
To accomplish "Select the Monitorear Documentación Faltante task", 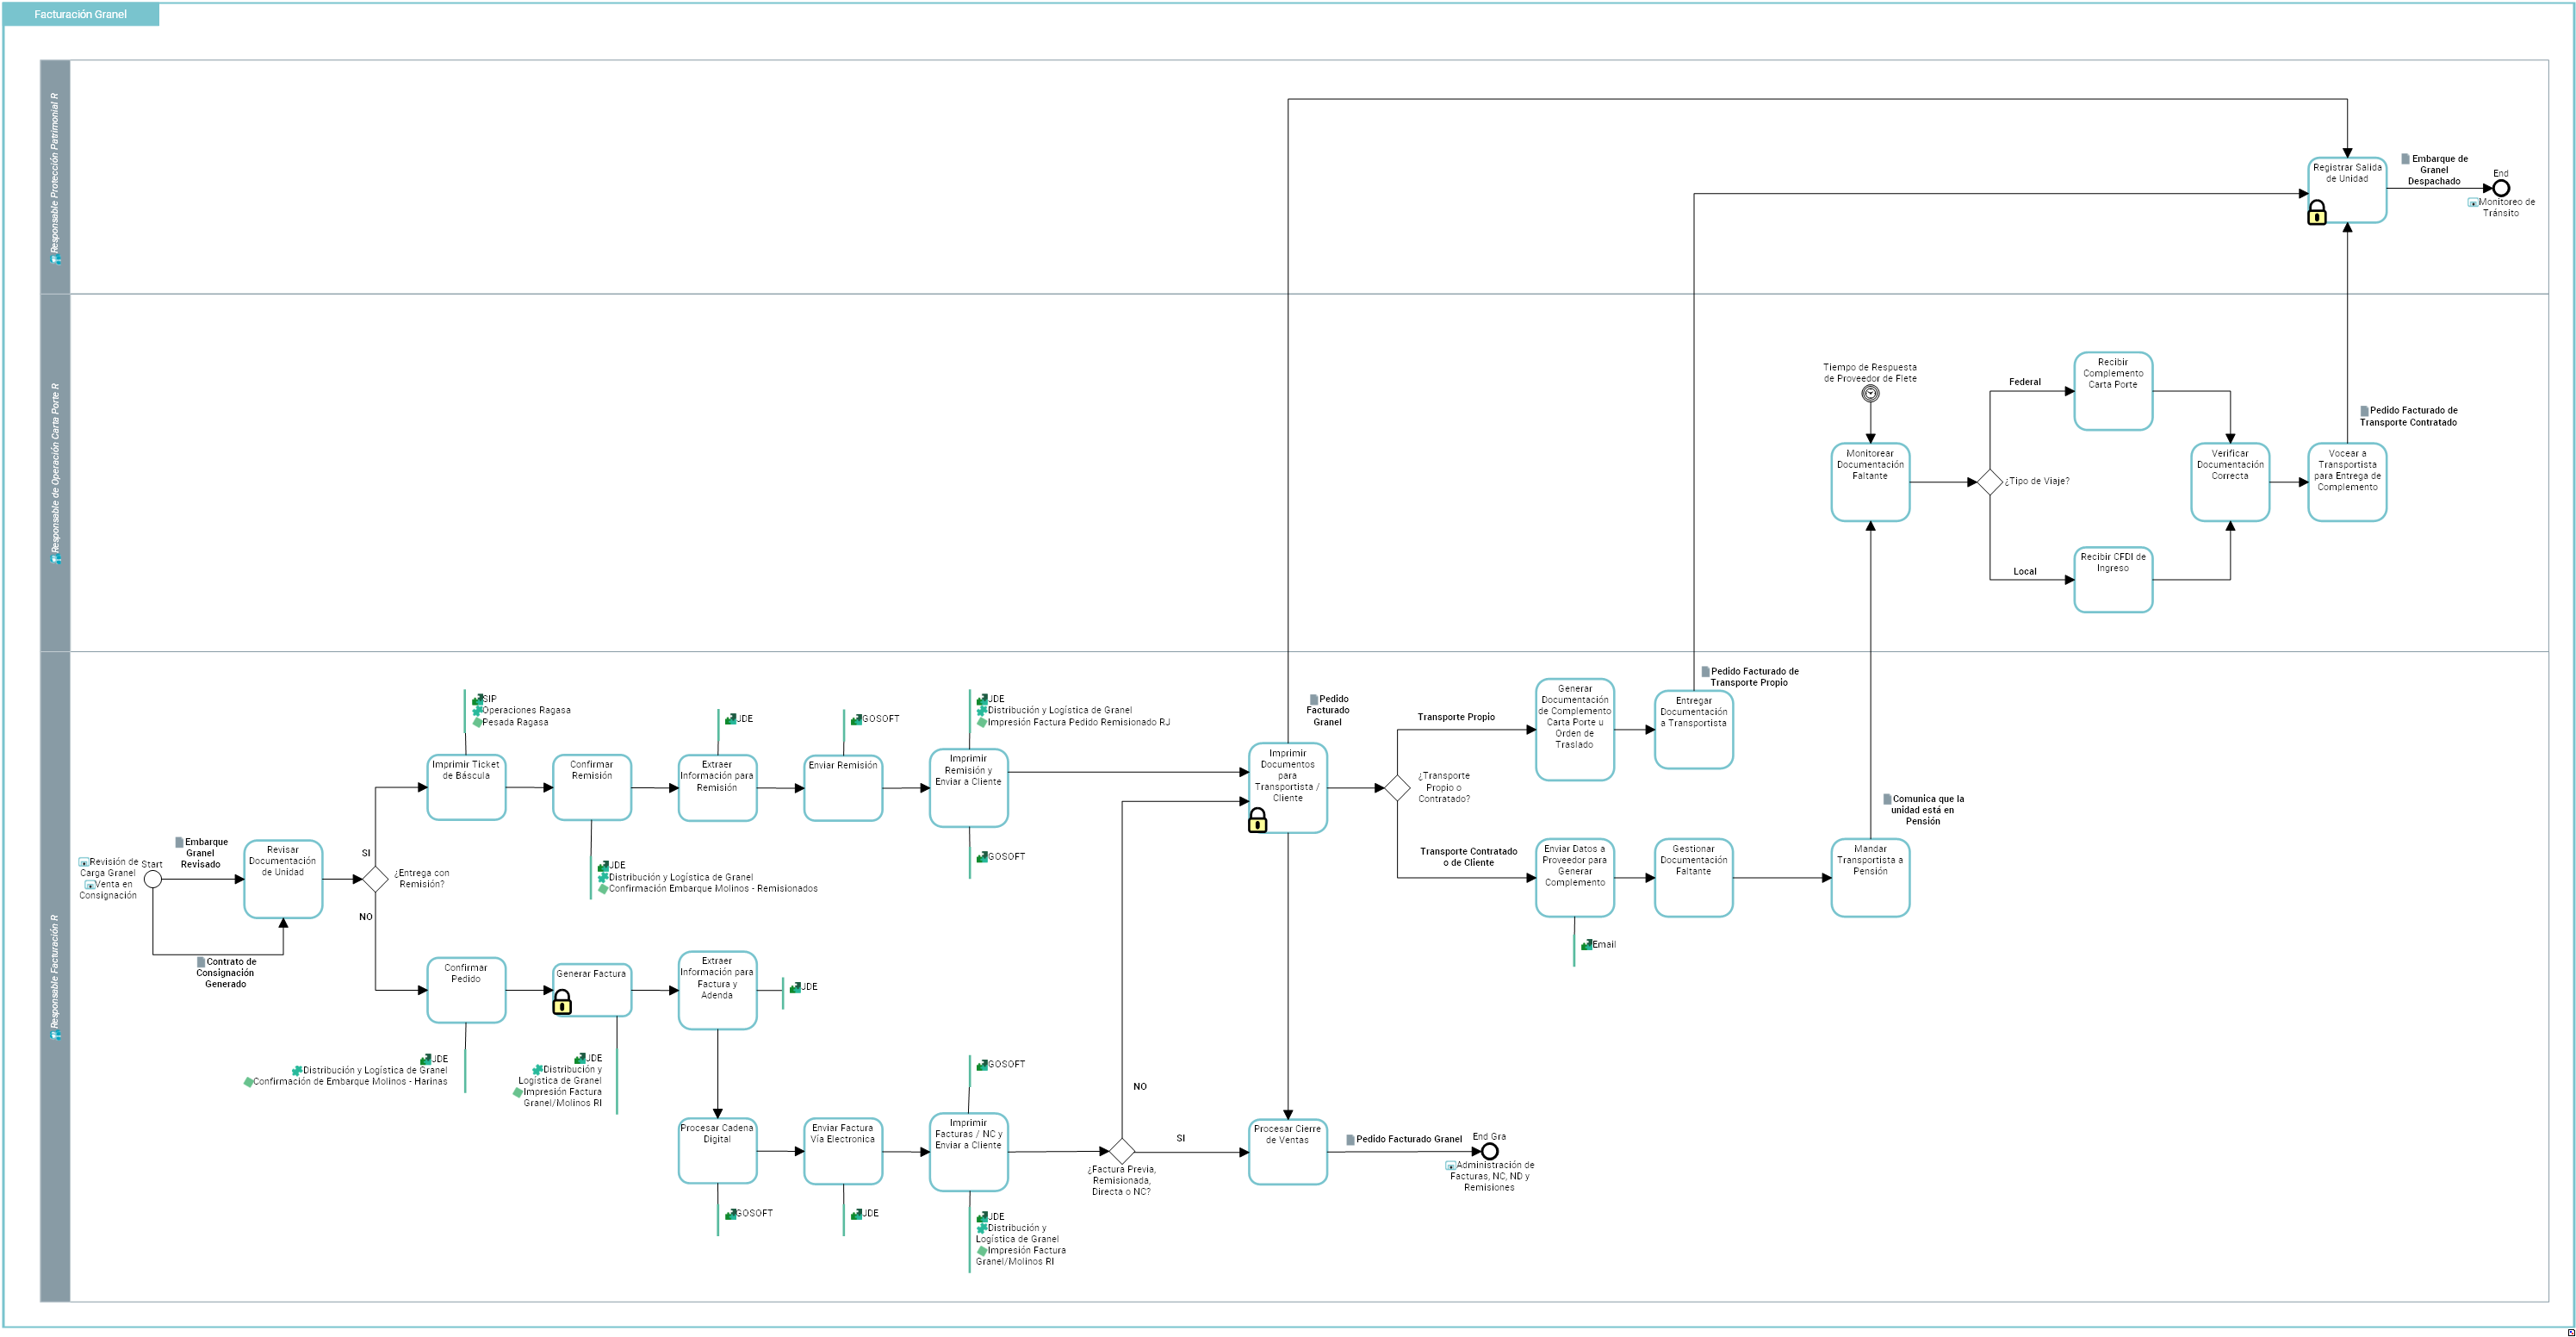I will 1870,482.
